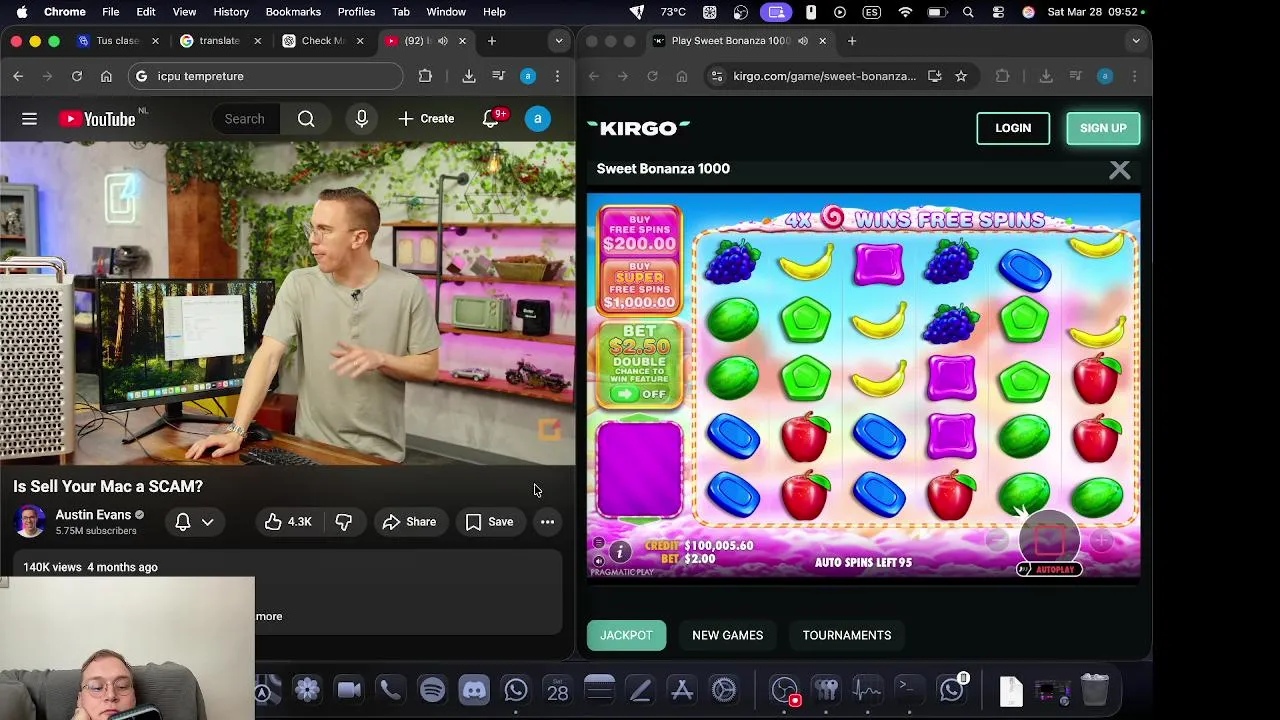Open downloads icon in YouTube Chrome window
This screenshot has width=1280, height=720.
point(468,76)
